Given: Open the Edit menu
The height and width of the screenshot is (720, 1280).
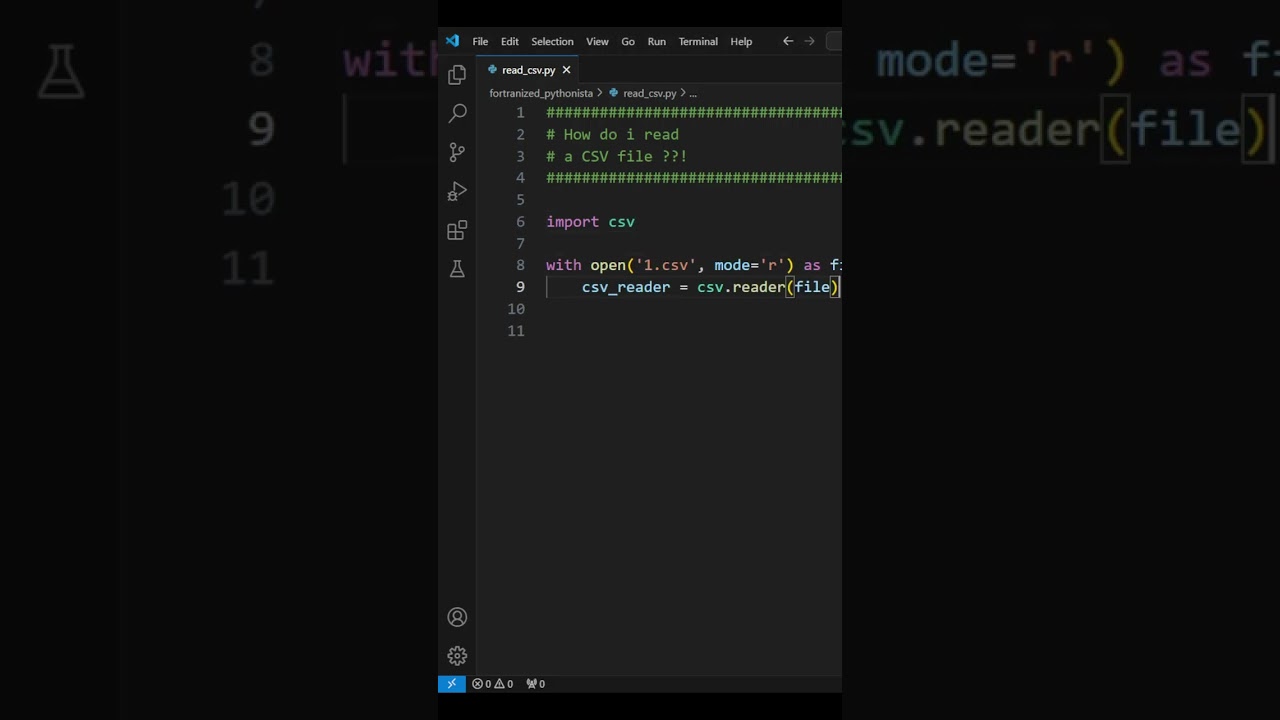Looking at the screenshot, I should click(x=510, y=41).
